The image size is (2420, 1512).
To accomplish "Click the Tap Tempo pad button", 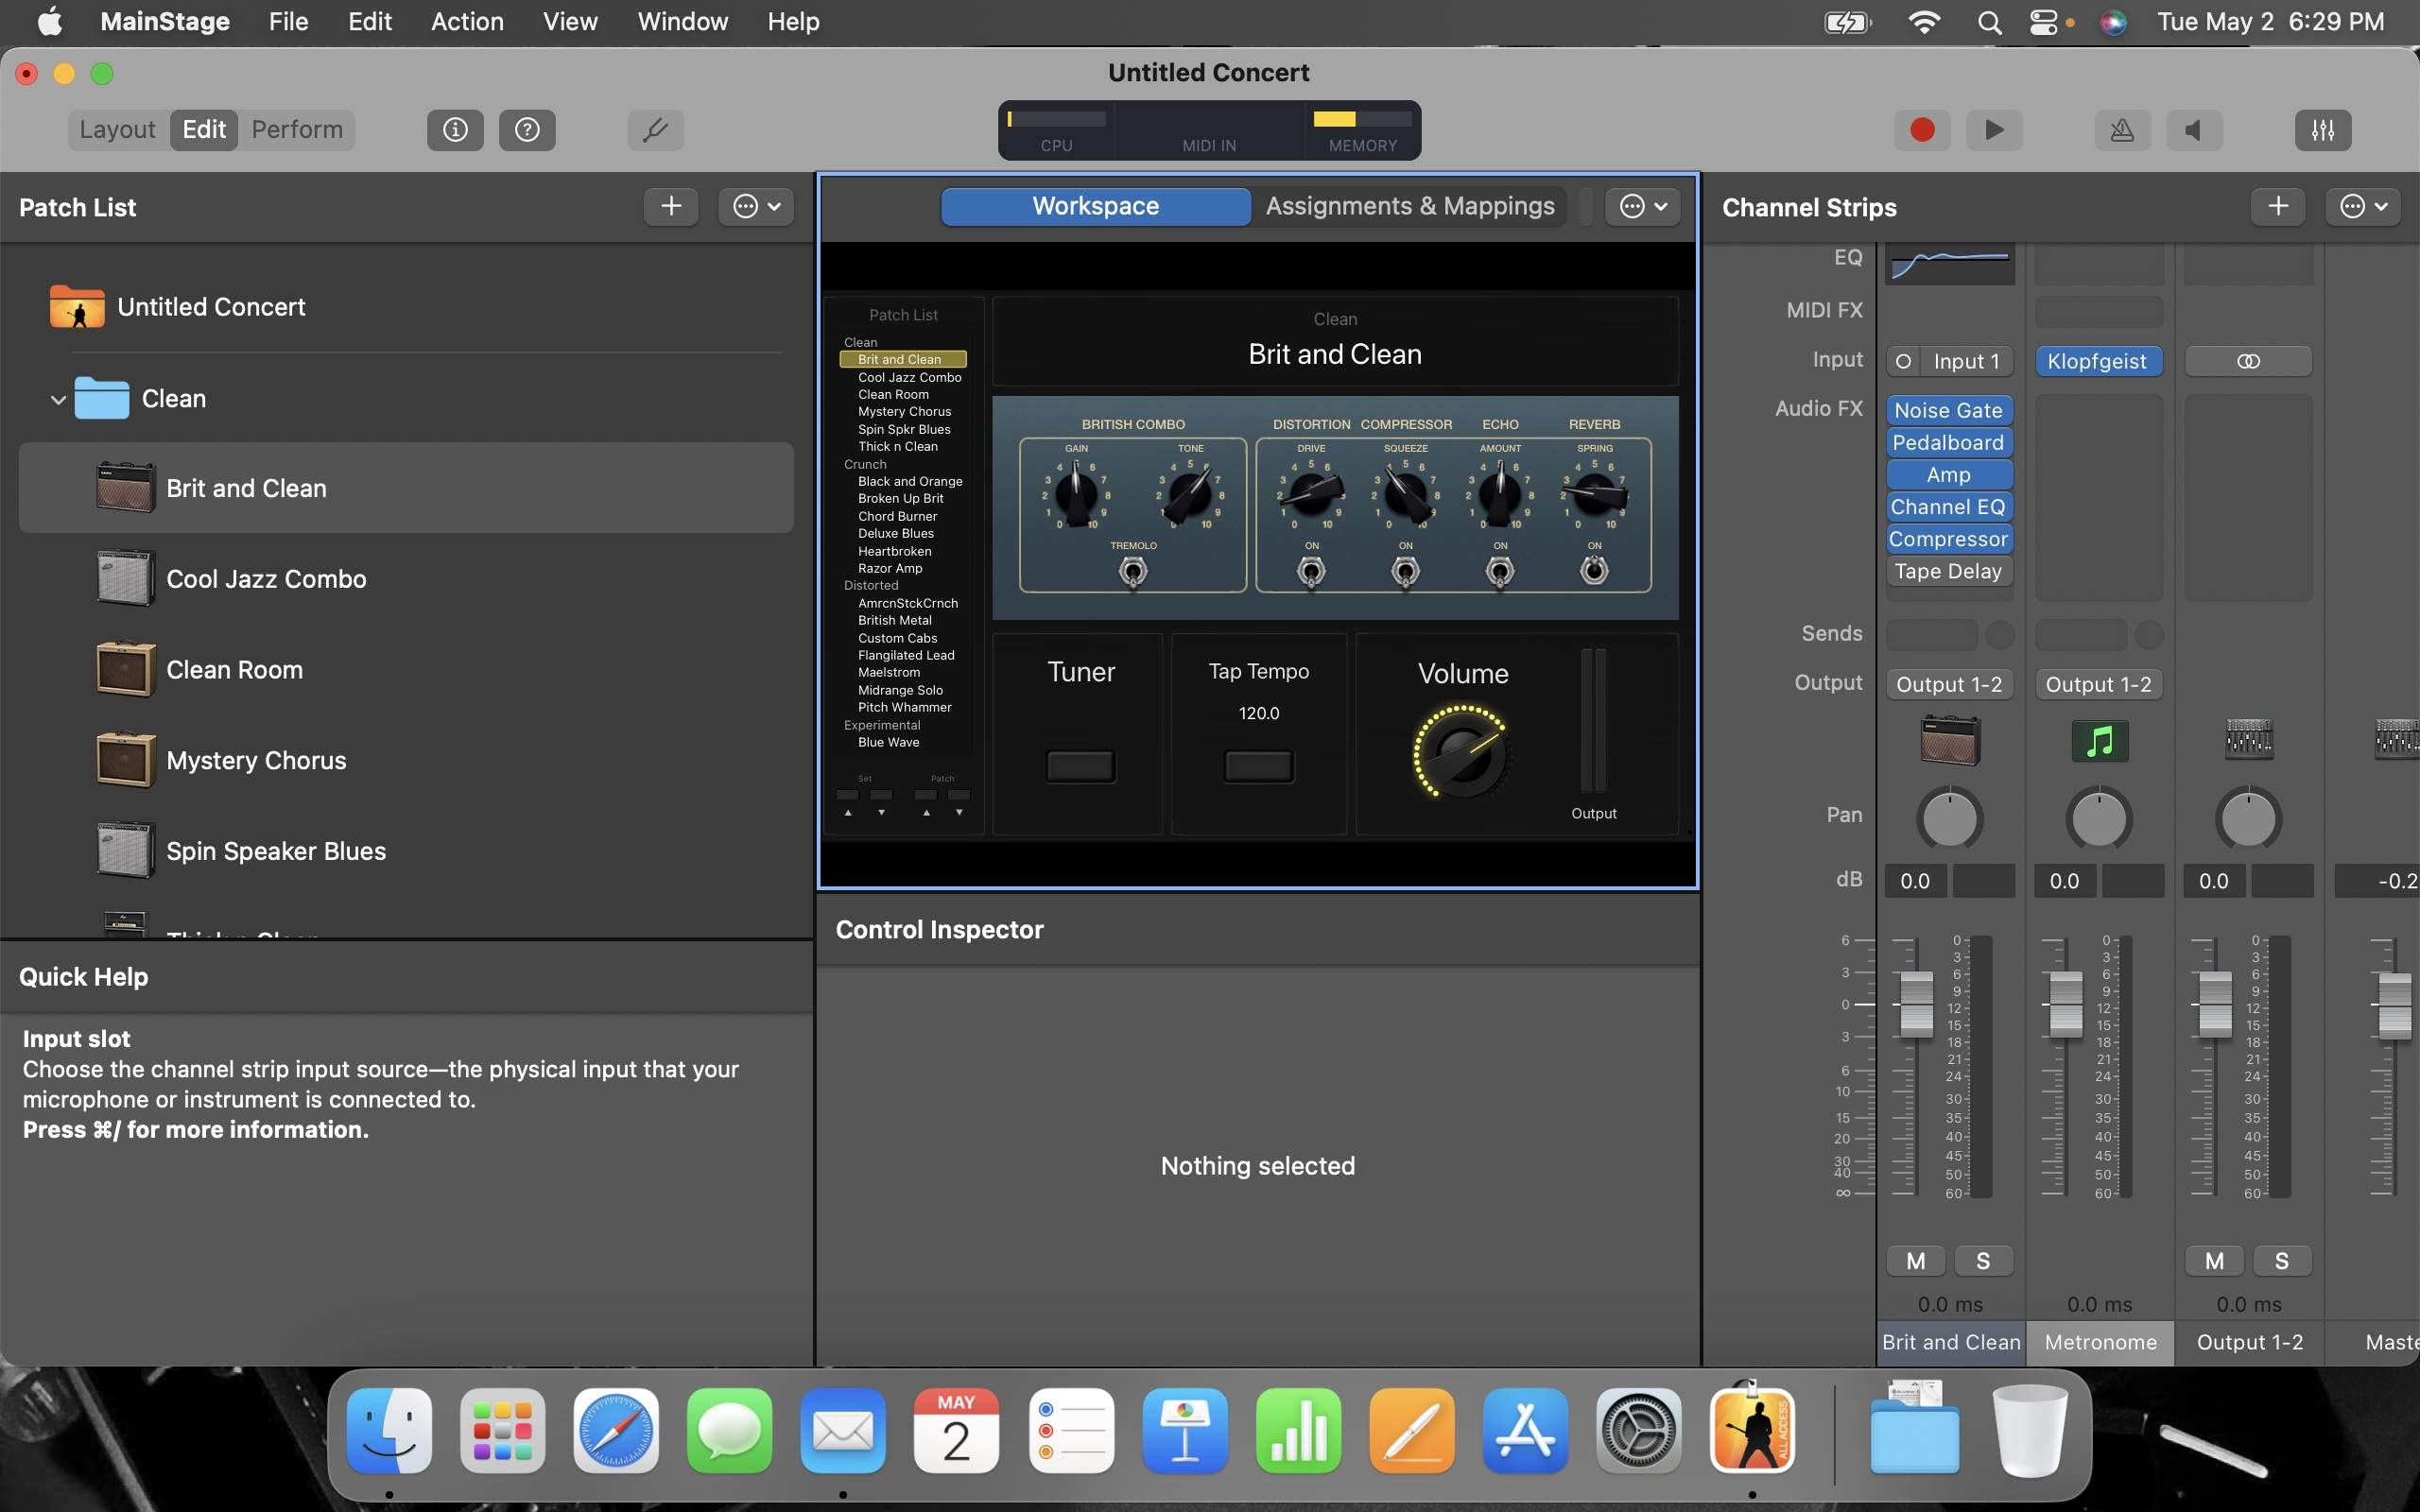I will [1258, 766].
